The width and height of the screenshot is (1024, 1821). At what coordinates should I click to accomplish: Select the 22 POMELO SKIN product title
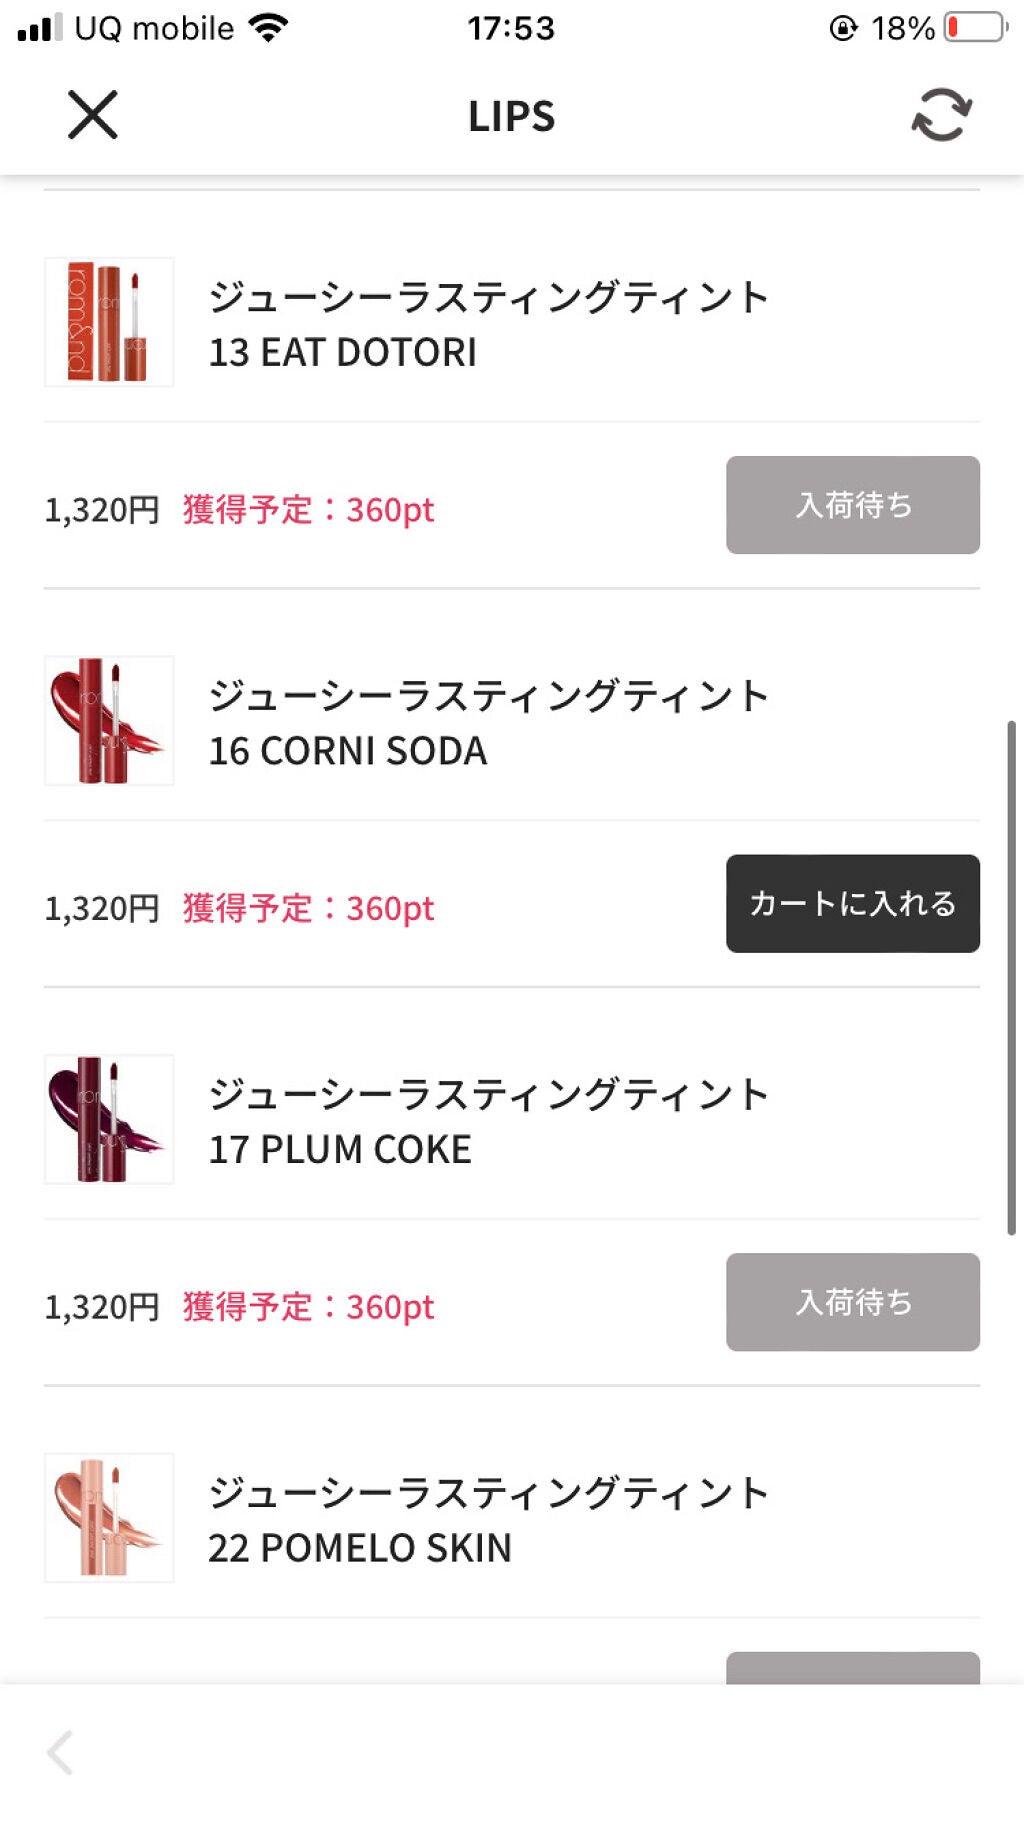pos(488,1519)
